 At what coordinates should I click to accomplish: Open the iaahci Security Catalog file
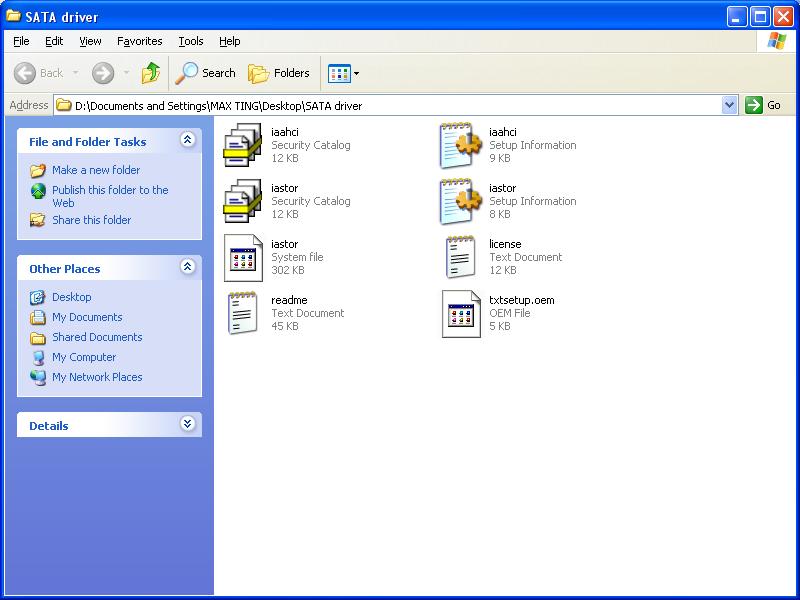pos(243,145)
